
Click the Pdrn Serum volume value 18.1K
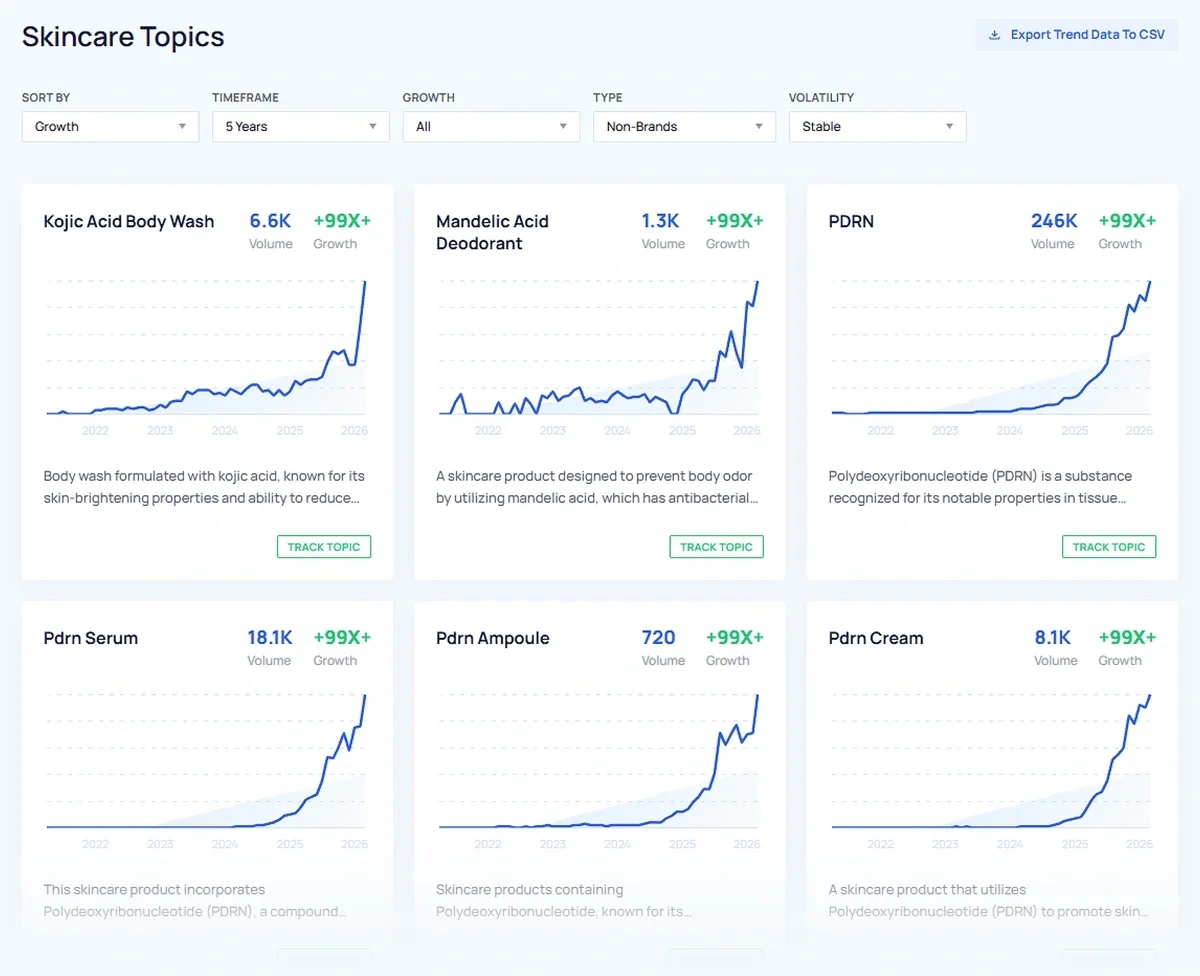coord(269,637)
